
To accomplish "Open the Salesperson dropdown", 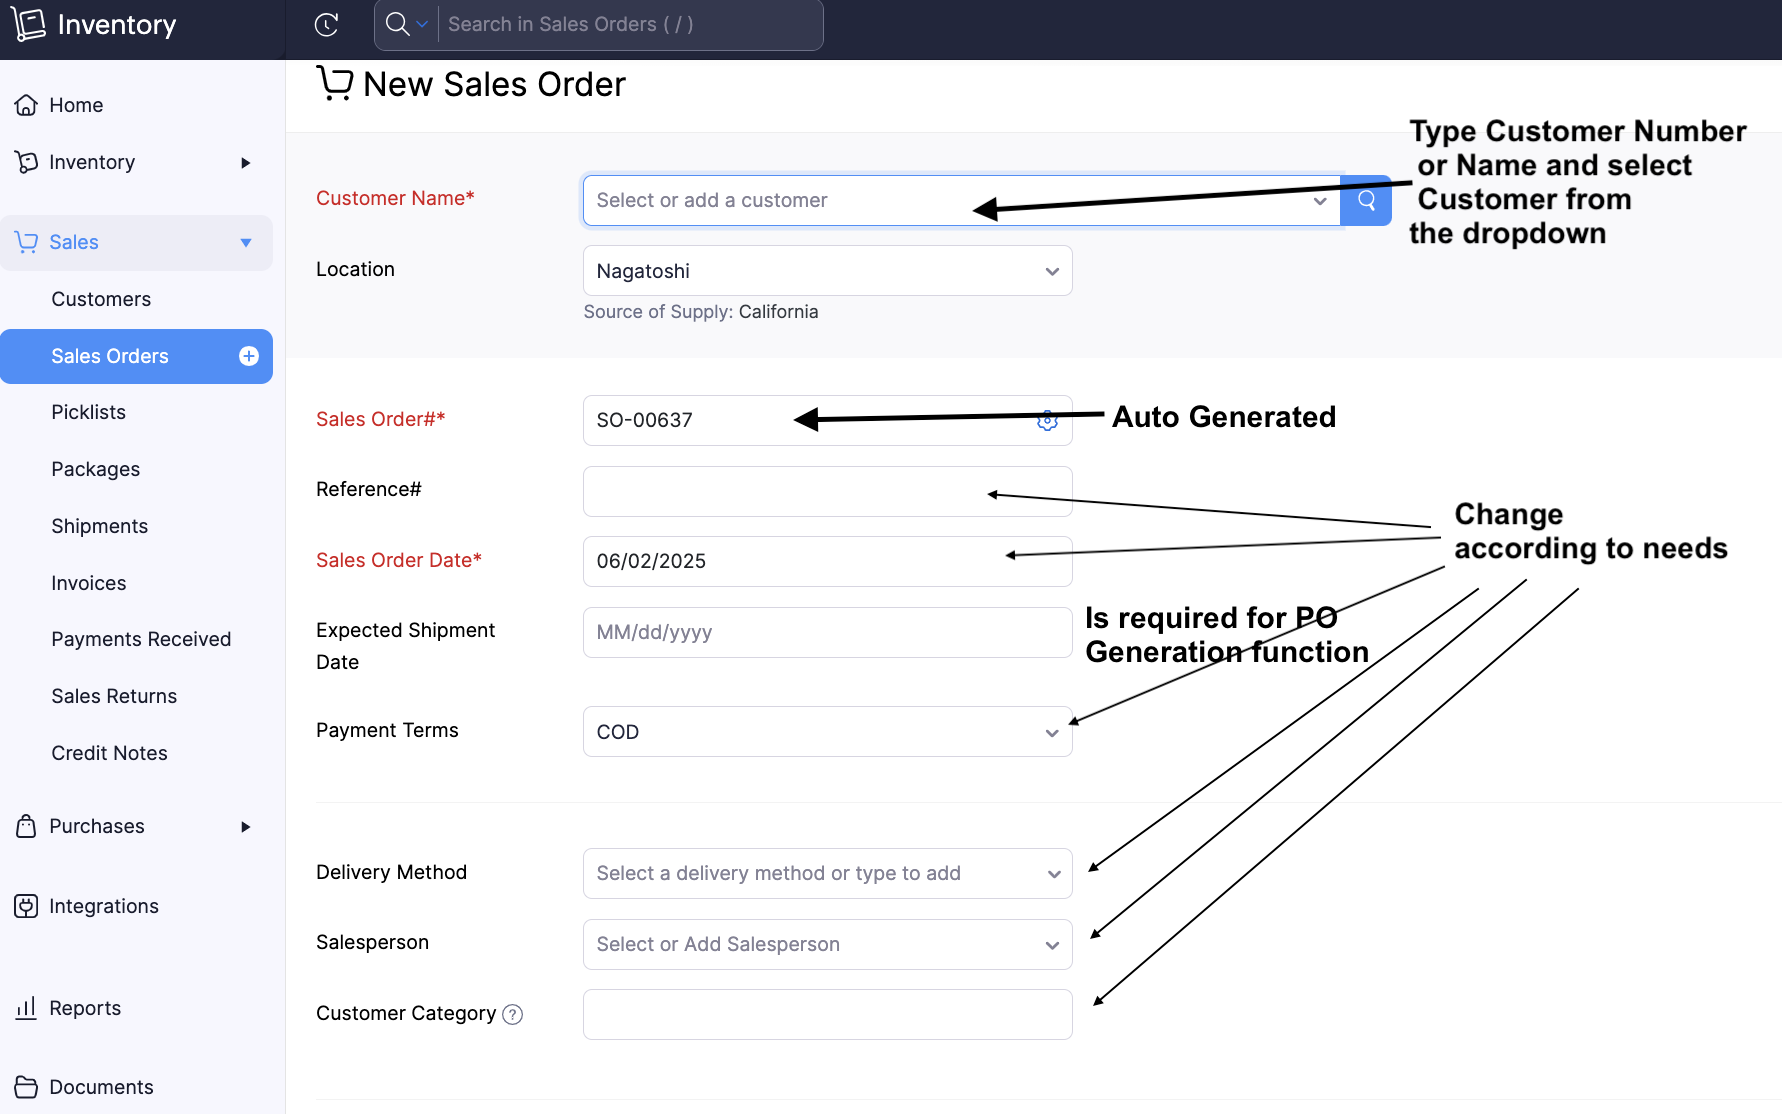I will click(827, 944).
